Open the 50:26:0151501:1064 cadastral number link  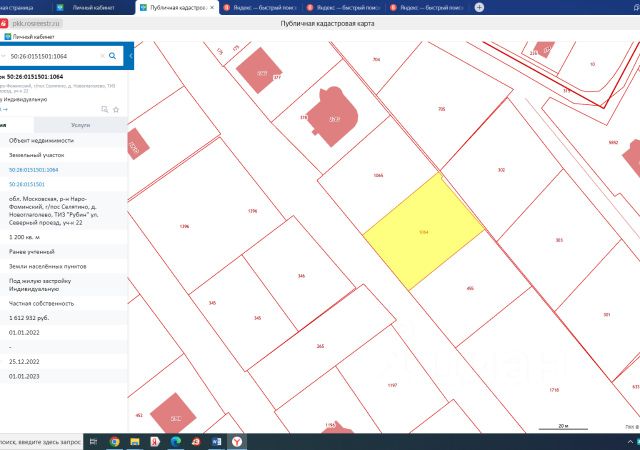tap(33, 169)
